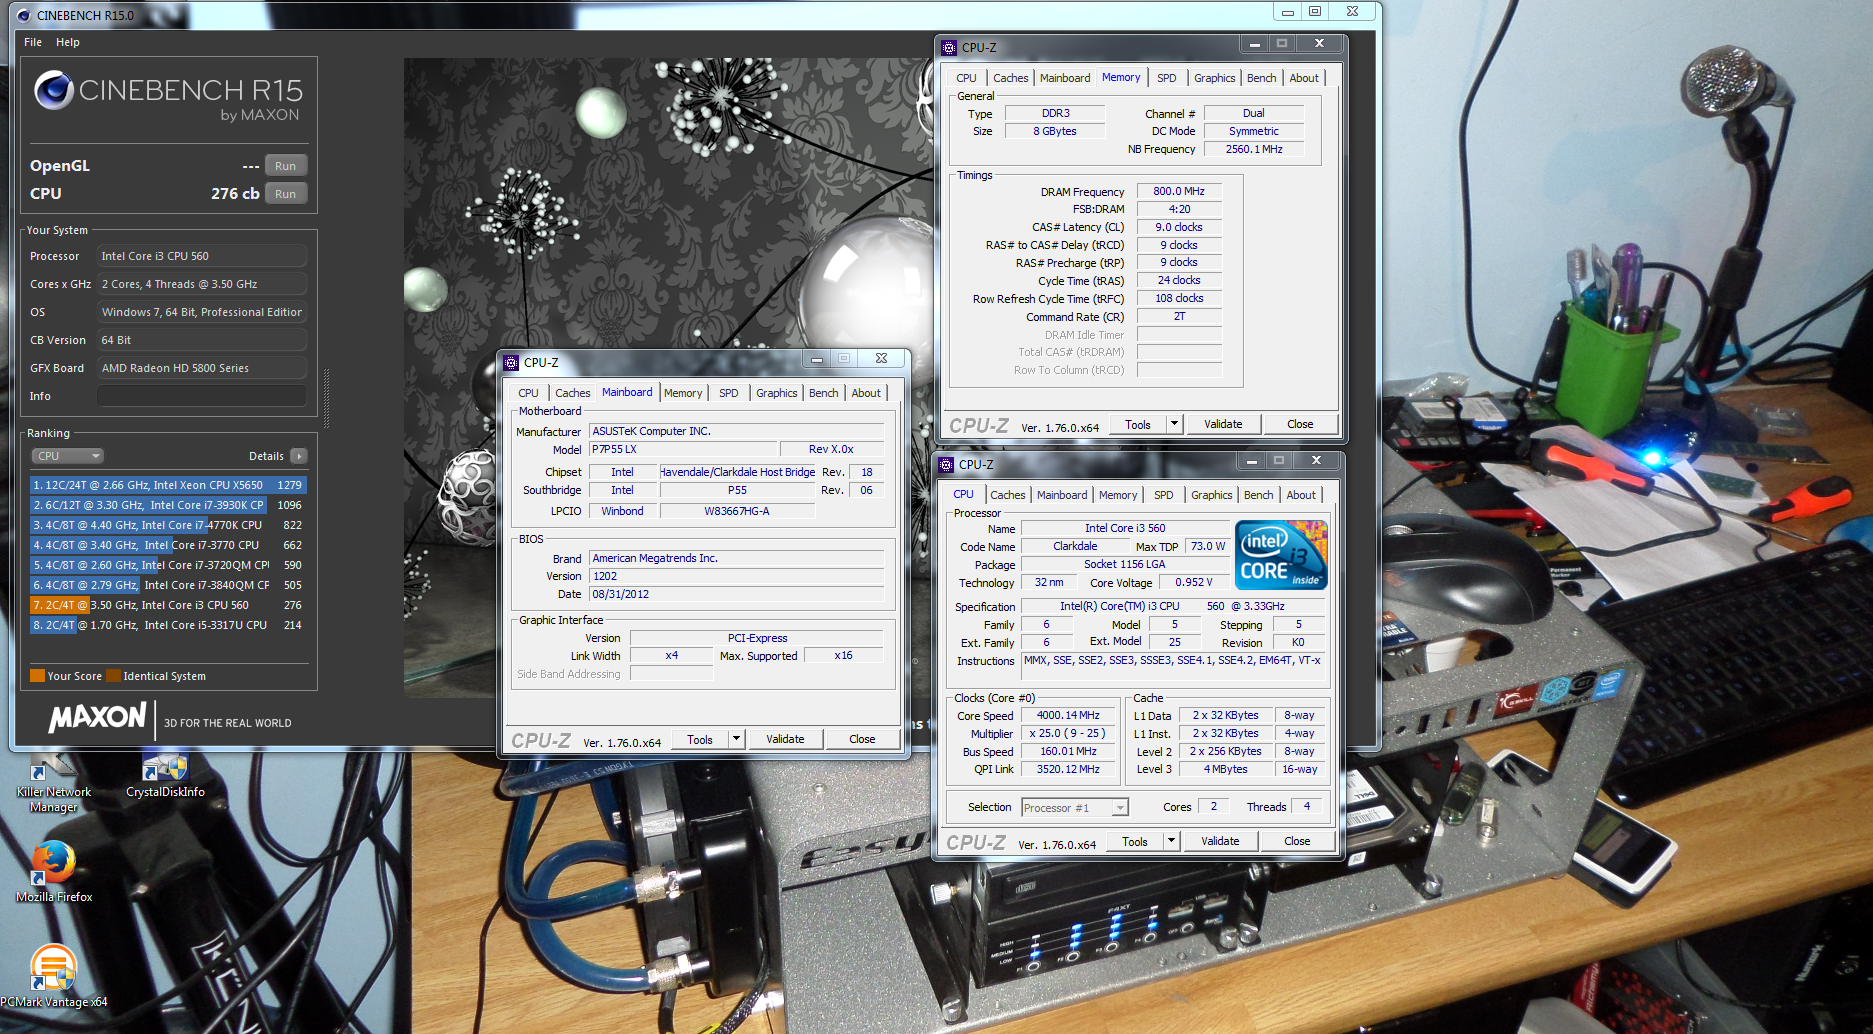Click motherboard Model field P7P55 LX

click(682, 449)
